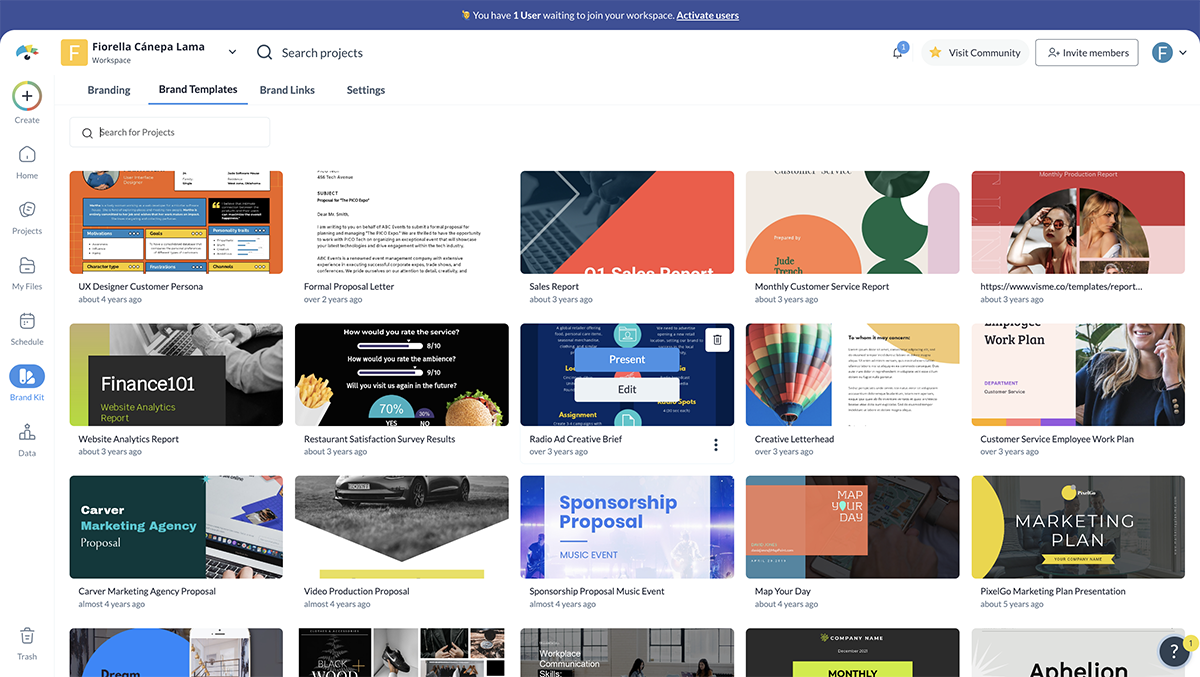Click the Create plus icon
Viewport: 1200px width, 677px height.
(x=27, y=96)
